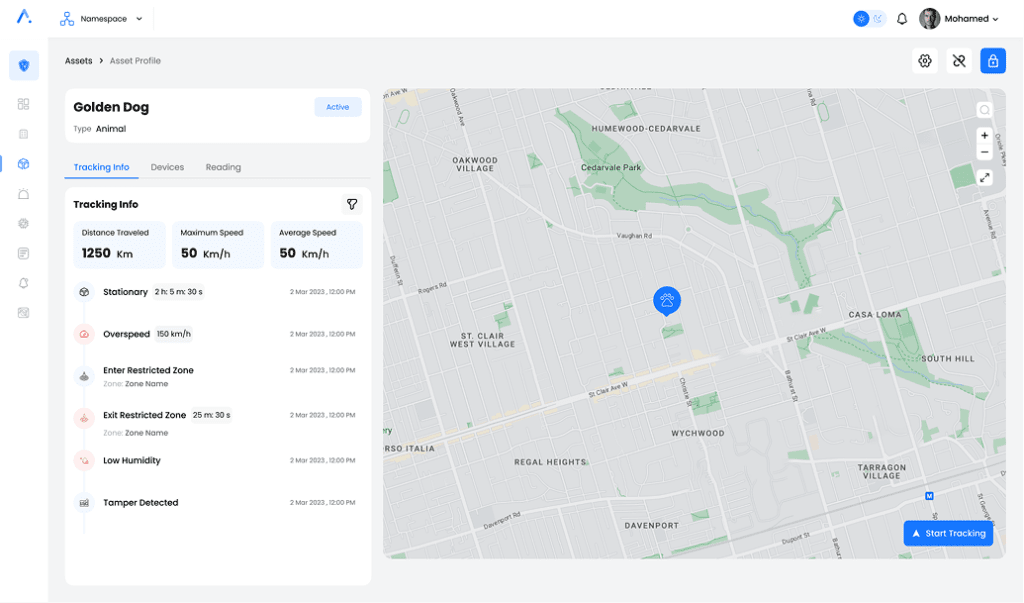Screen dimensions: 1024x603
Task: Open the Reading tab
Action: [223, 167]
